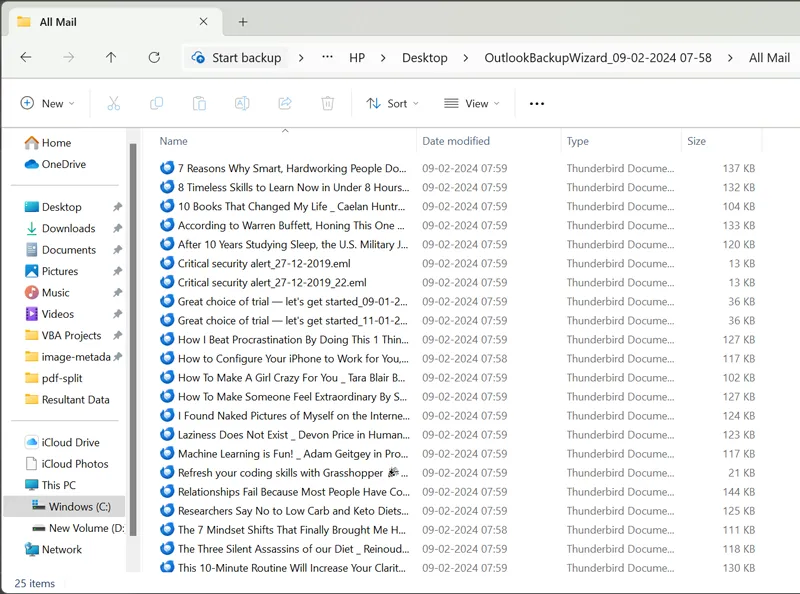800x594 pixels.
Task: Click the Share icon in toolbar
Action: (x=285, y=103)
